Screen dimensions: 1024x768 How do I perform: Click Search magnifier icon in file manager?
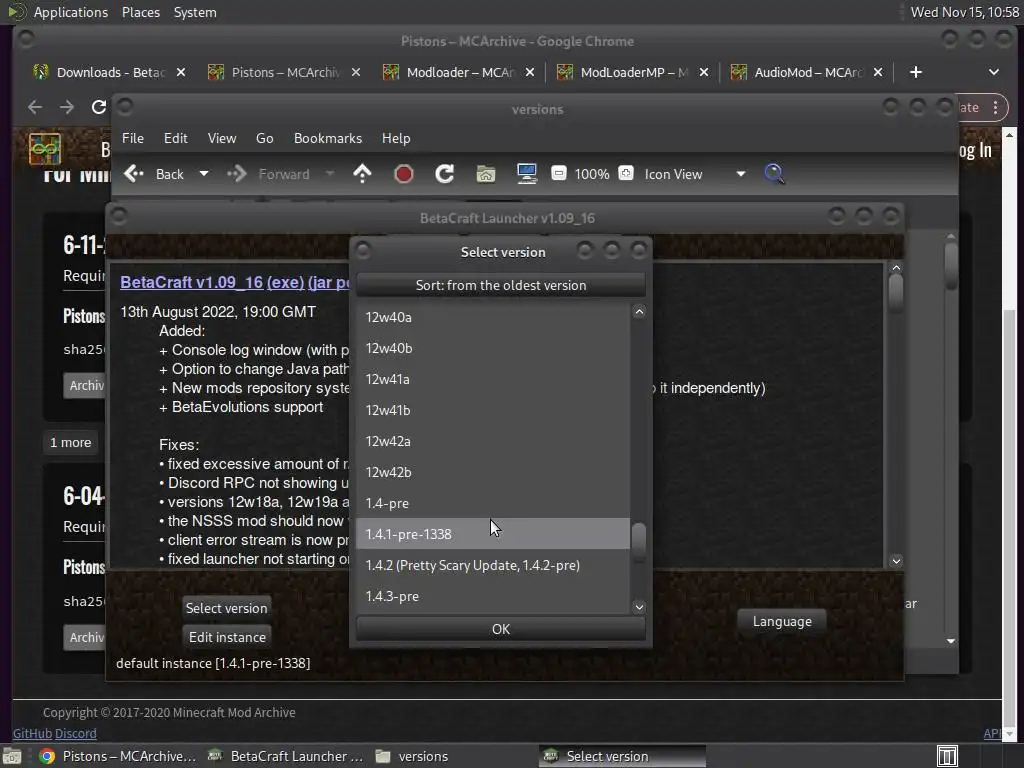(774, 174)
